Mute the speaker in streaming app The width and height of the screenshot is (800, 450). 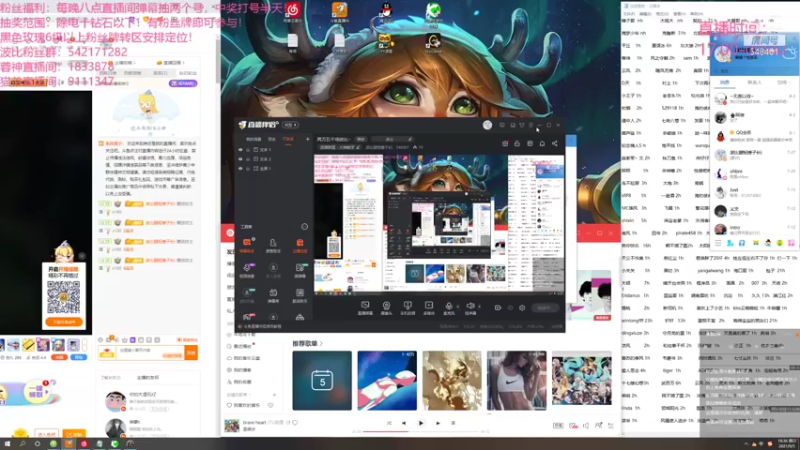(x=470, y=308)
